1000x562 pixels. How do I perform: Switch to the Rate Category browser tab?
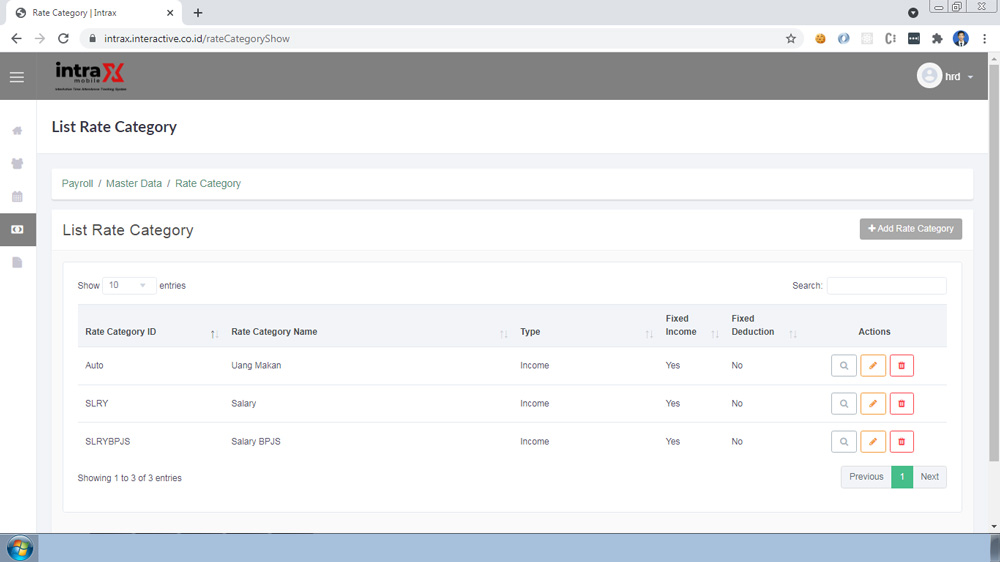[90, 13]
